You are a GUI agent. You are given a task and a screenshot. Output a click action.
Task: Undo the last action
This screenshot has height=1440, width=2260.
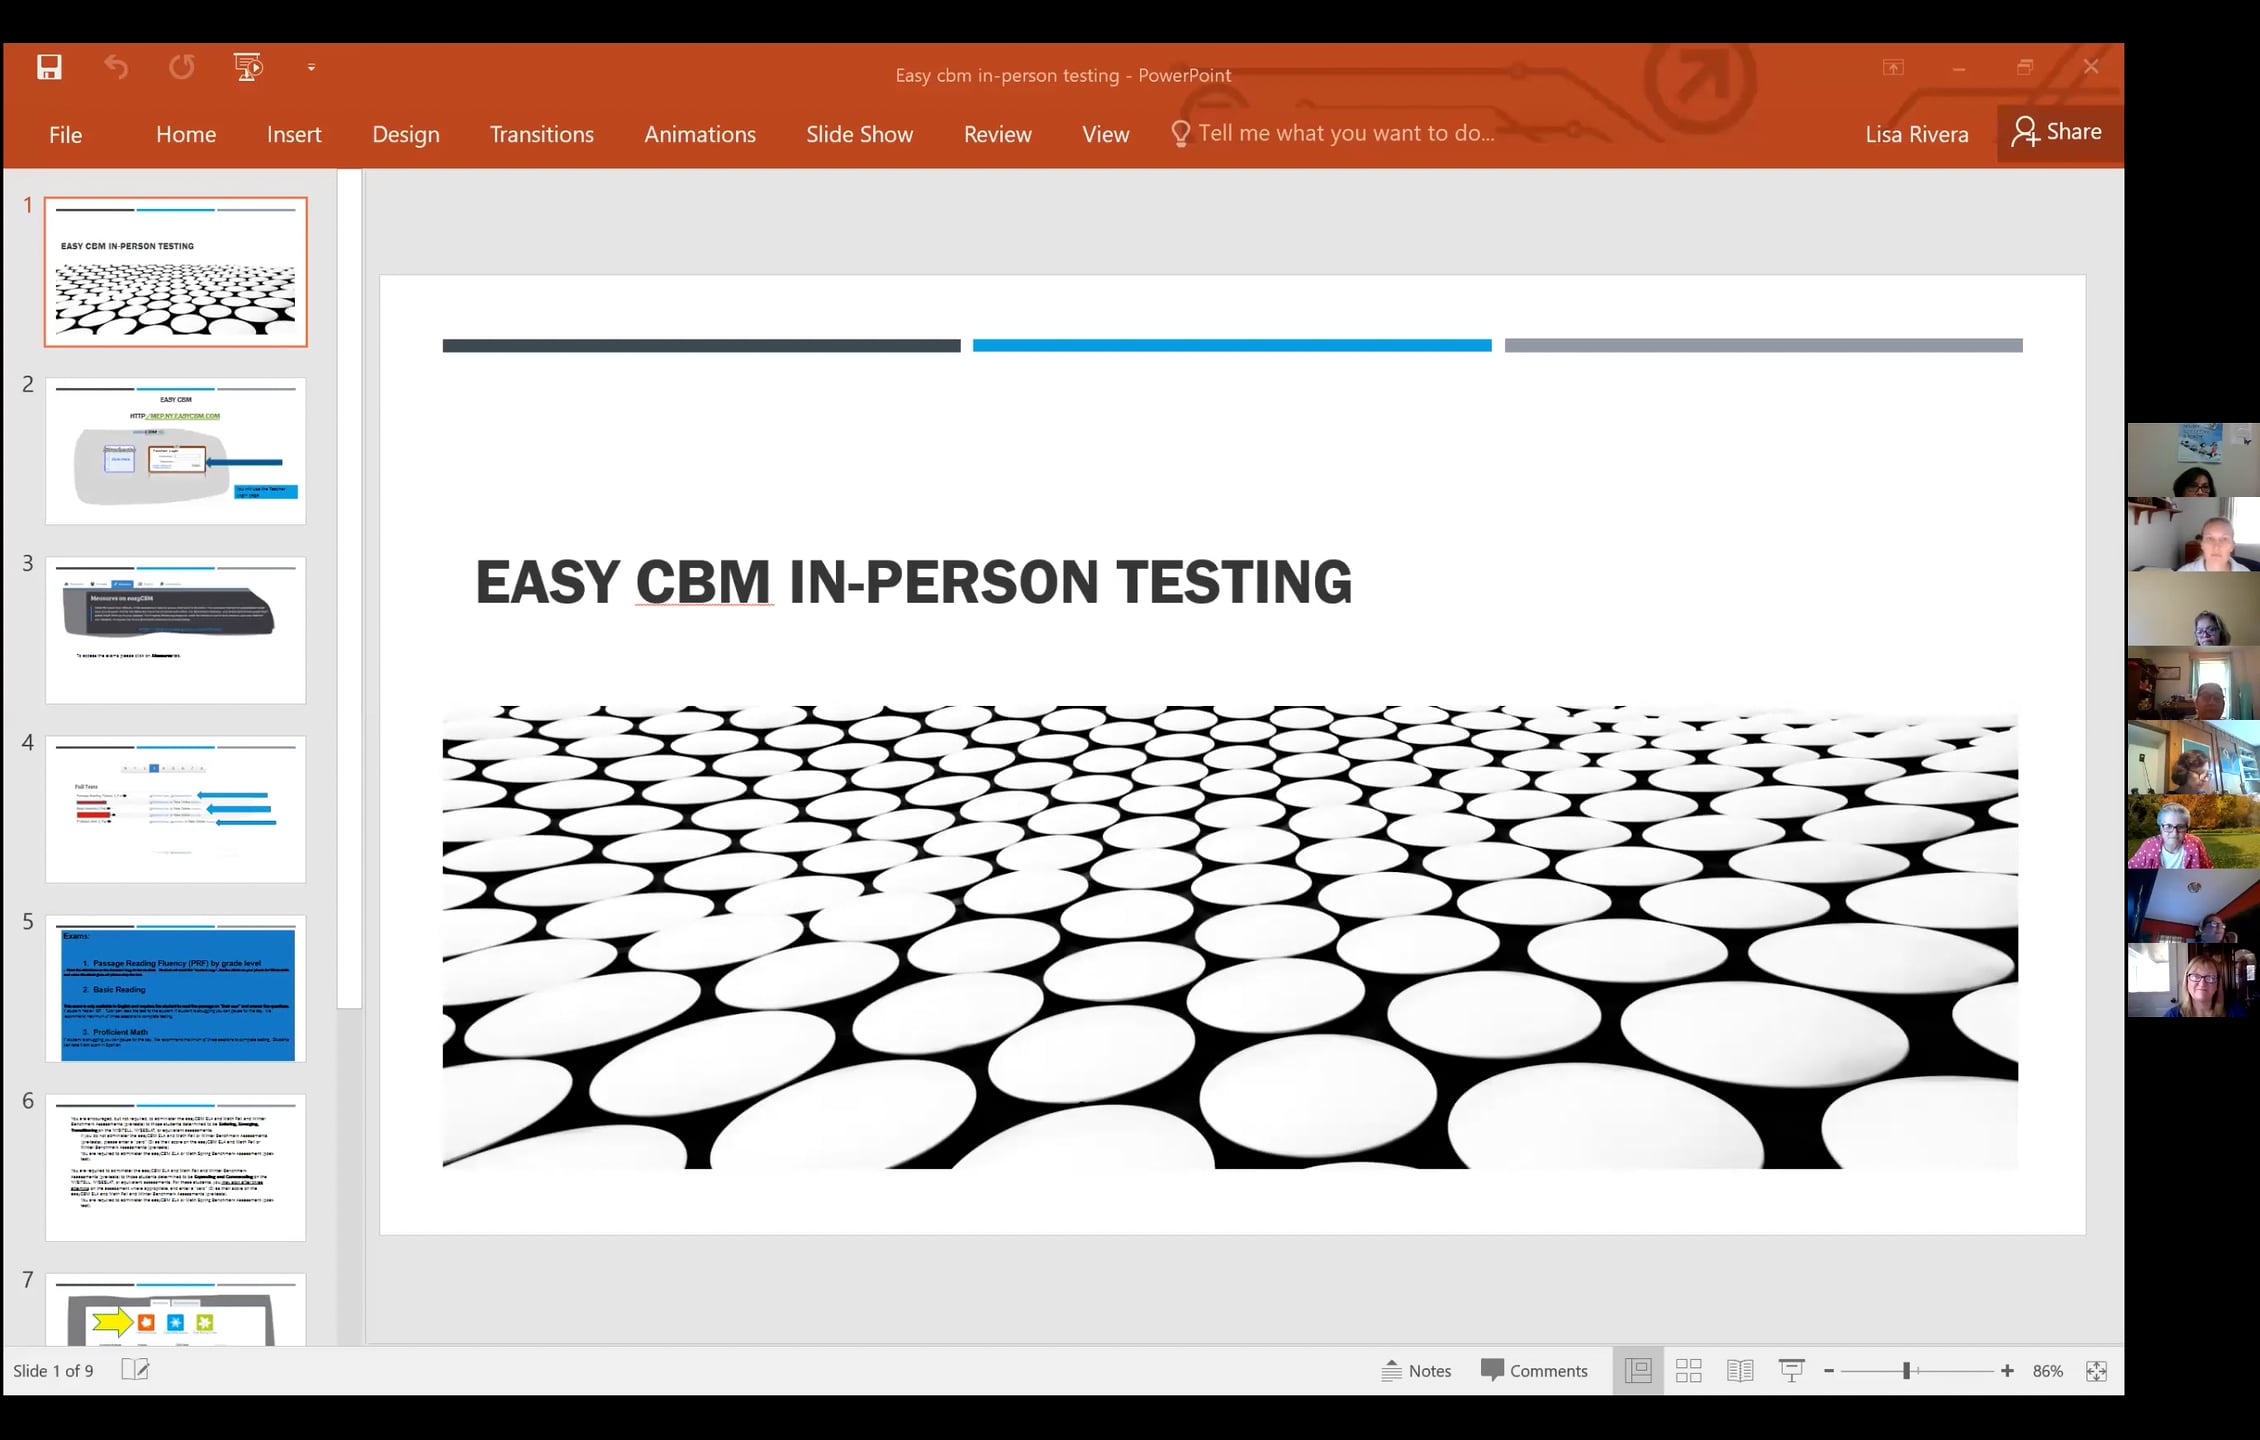(115, 66)
